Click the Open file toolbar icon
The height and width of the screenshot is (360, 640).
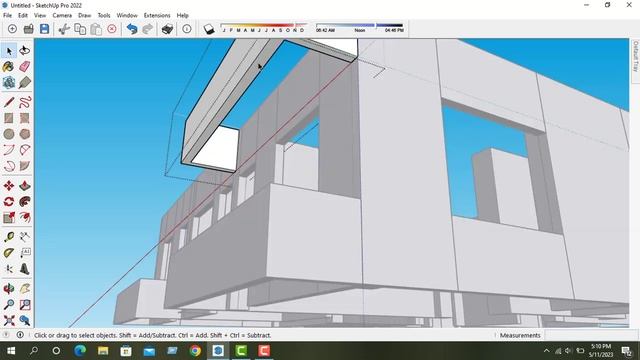tap(29, 29)
